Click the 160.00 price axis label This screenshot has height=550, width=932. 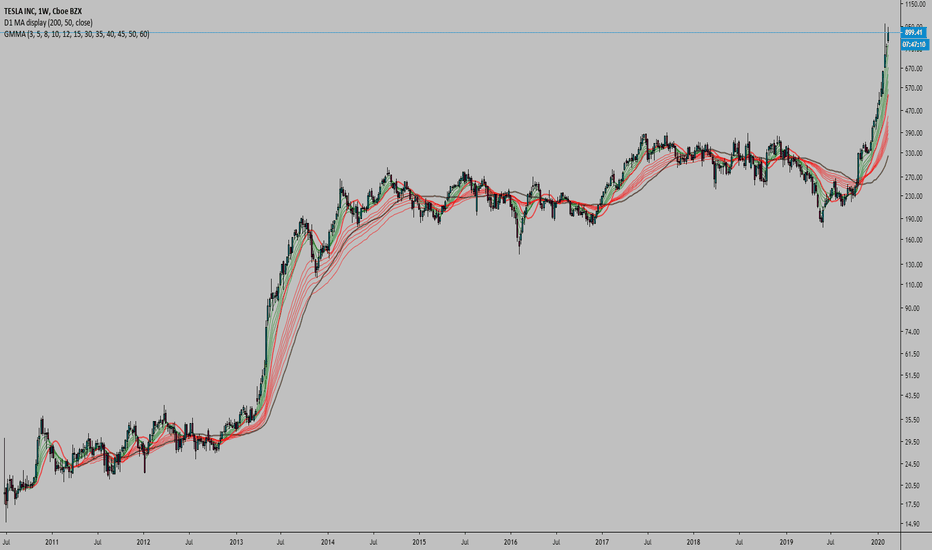point(914,240)
